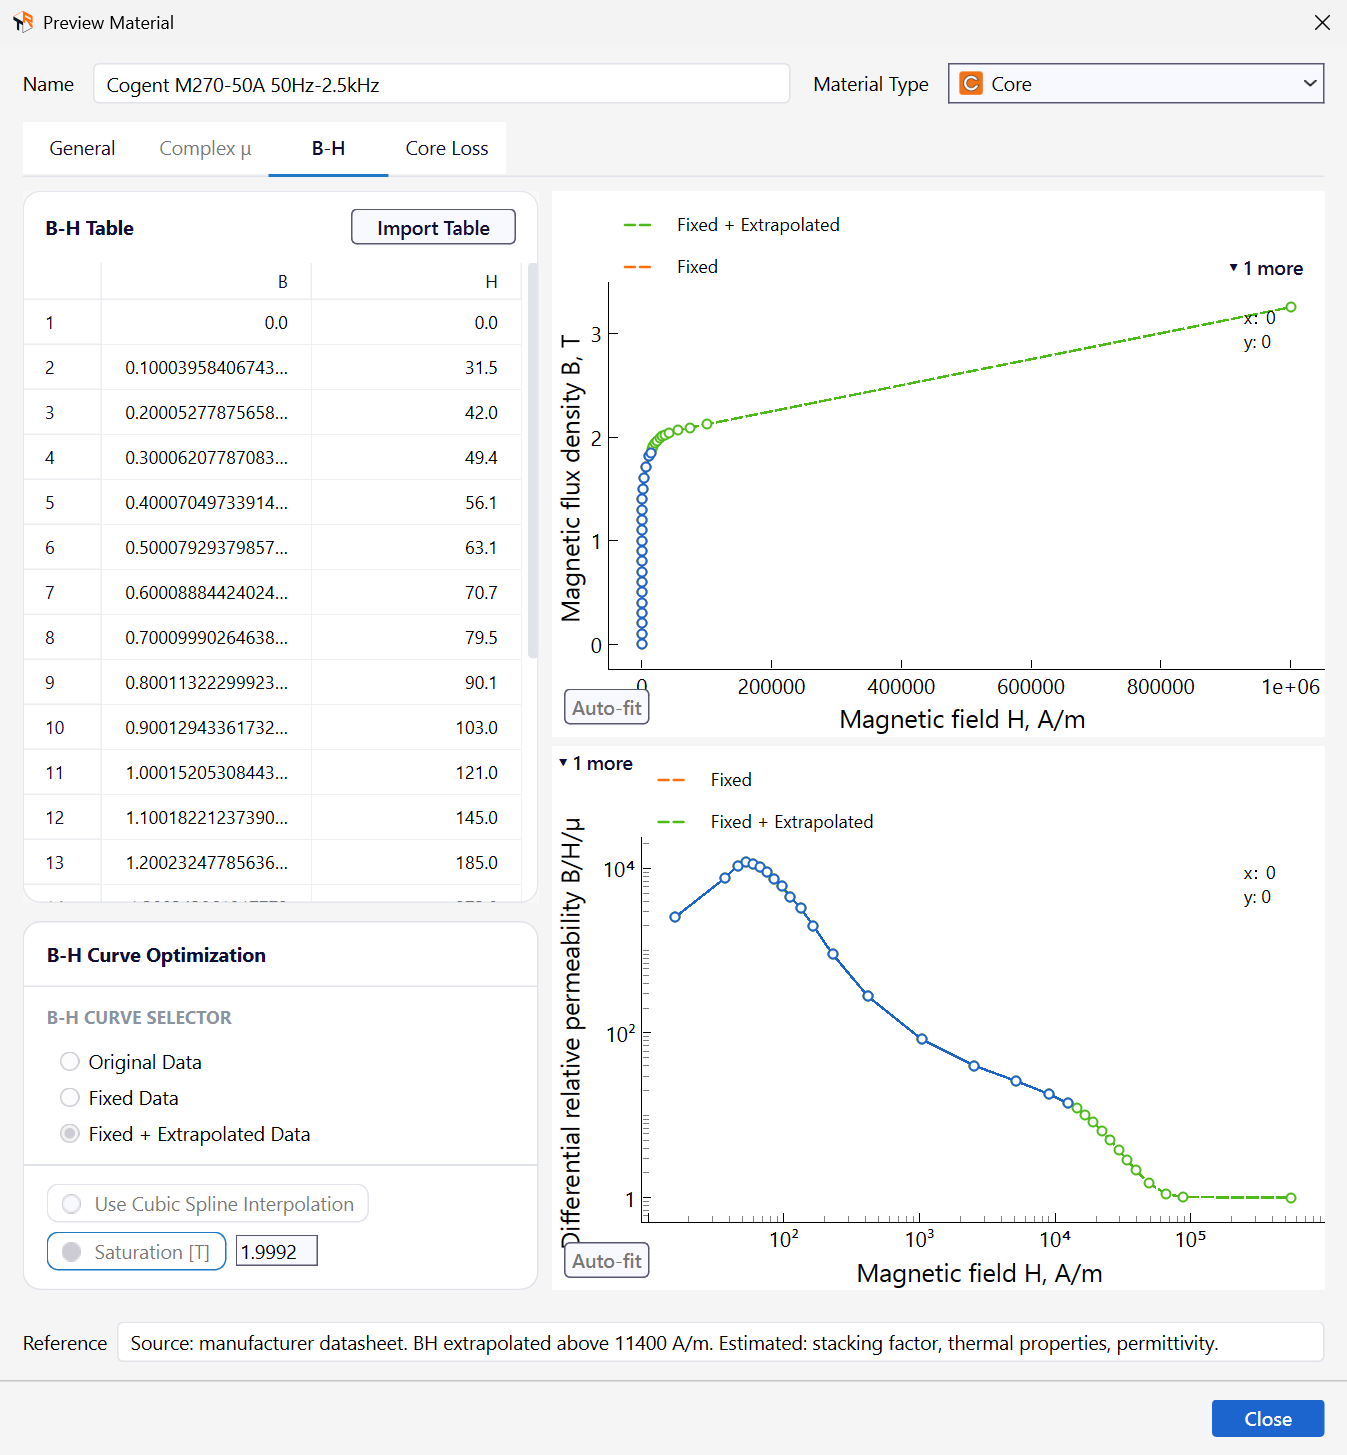Click the Import Table button
The height and width of the screenshot is (1455, 1347).
point(433,228)
